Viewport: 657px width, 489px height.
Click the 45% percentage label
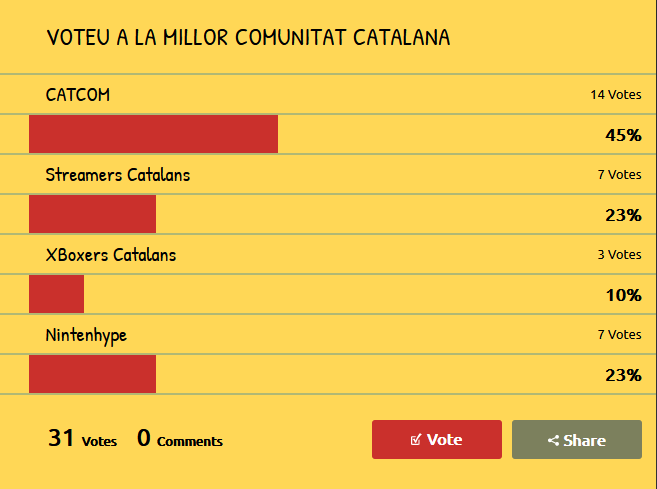click(x=623, y=135)
